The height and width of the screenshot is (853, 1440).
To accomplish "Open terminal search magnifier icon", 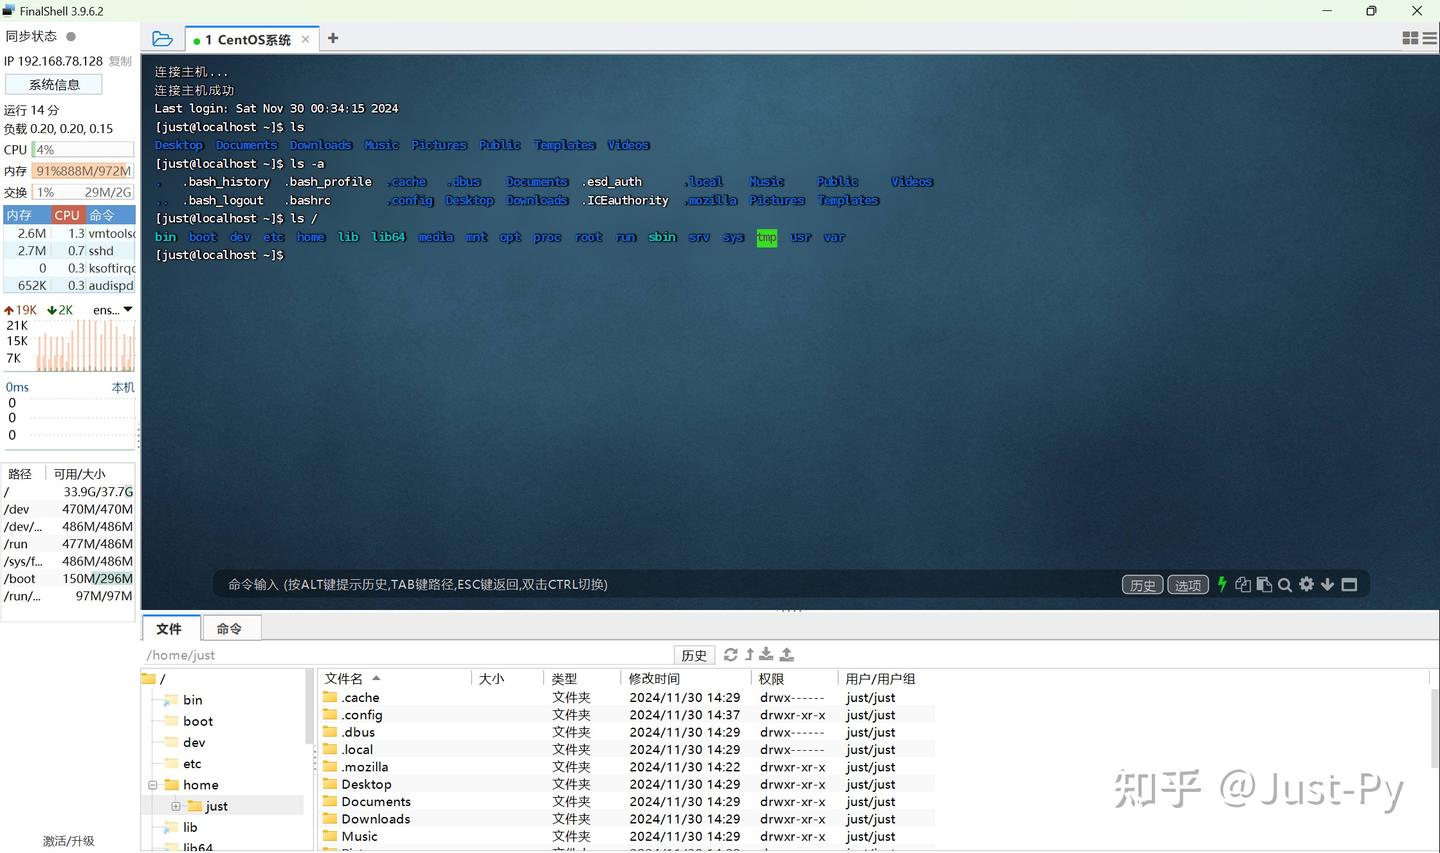I will pyautogui.click(x=1285, y=584).
